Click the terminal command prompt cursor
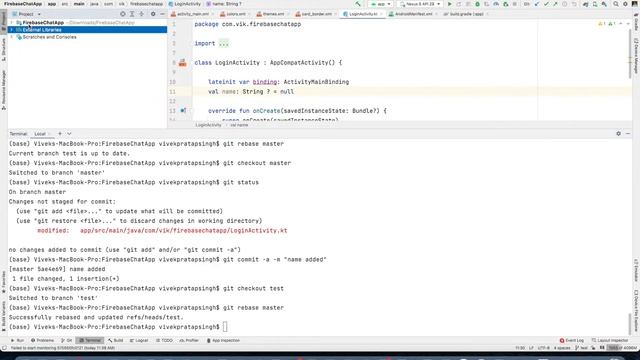 click(x=225, y=327)
